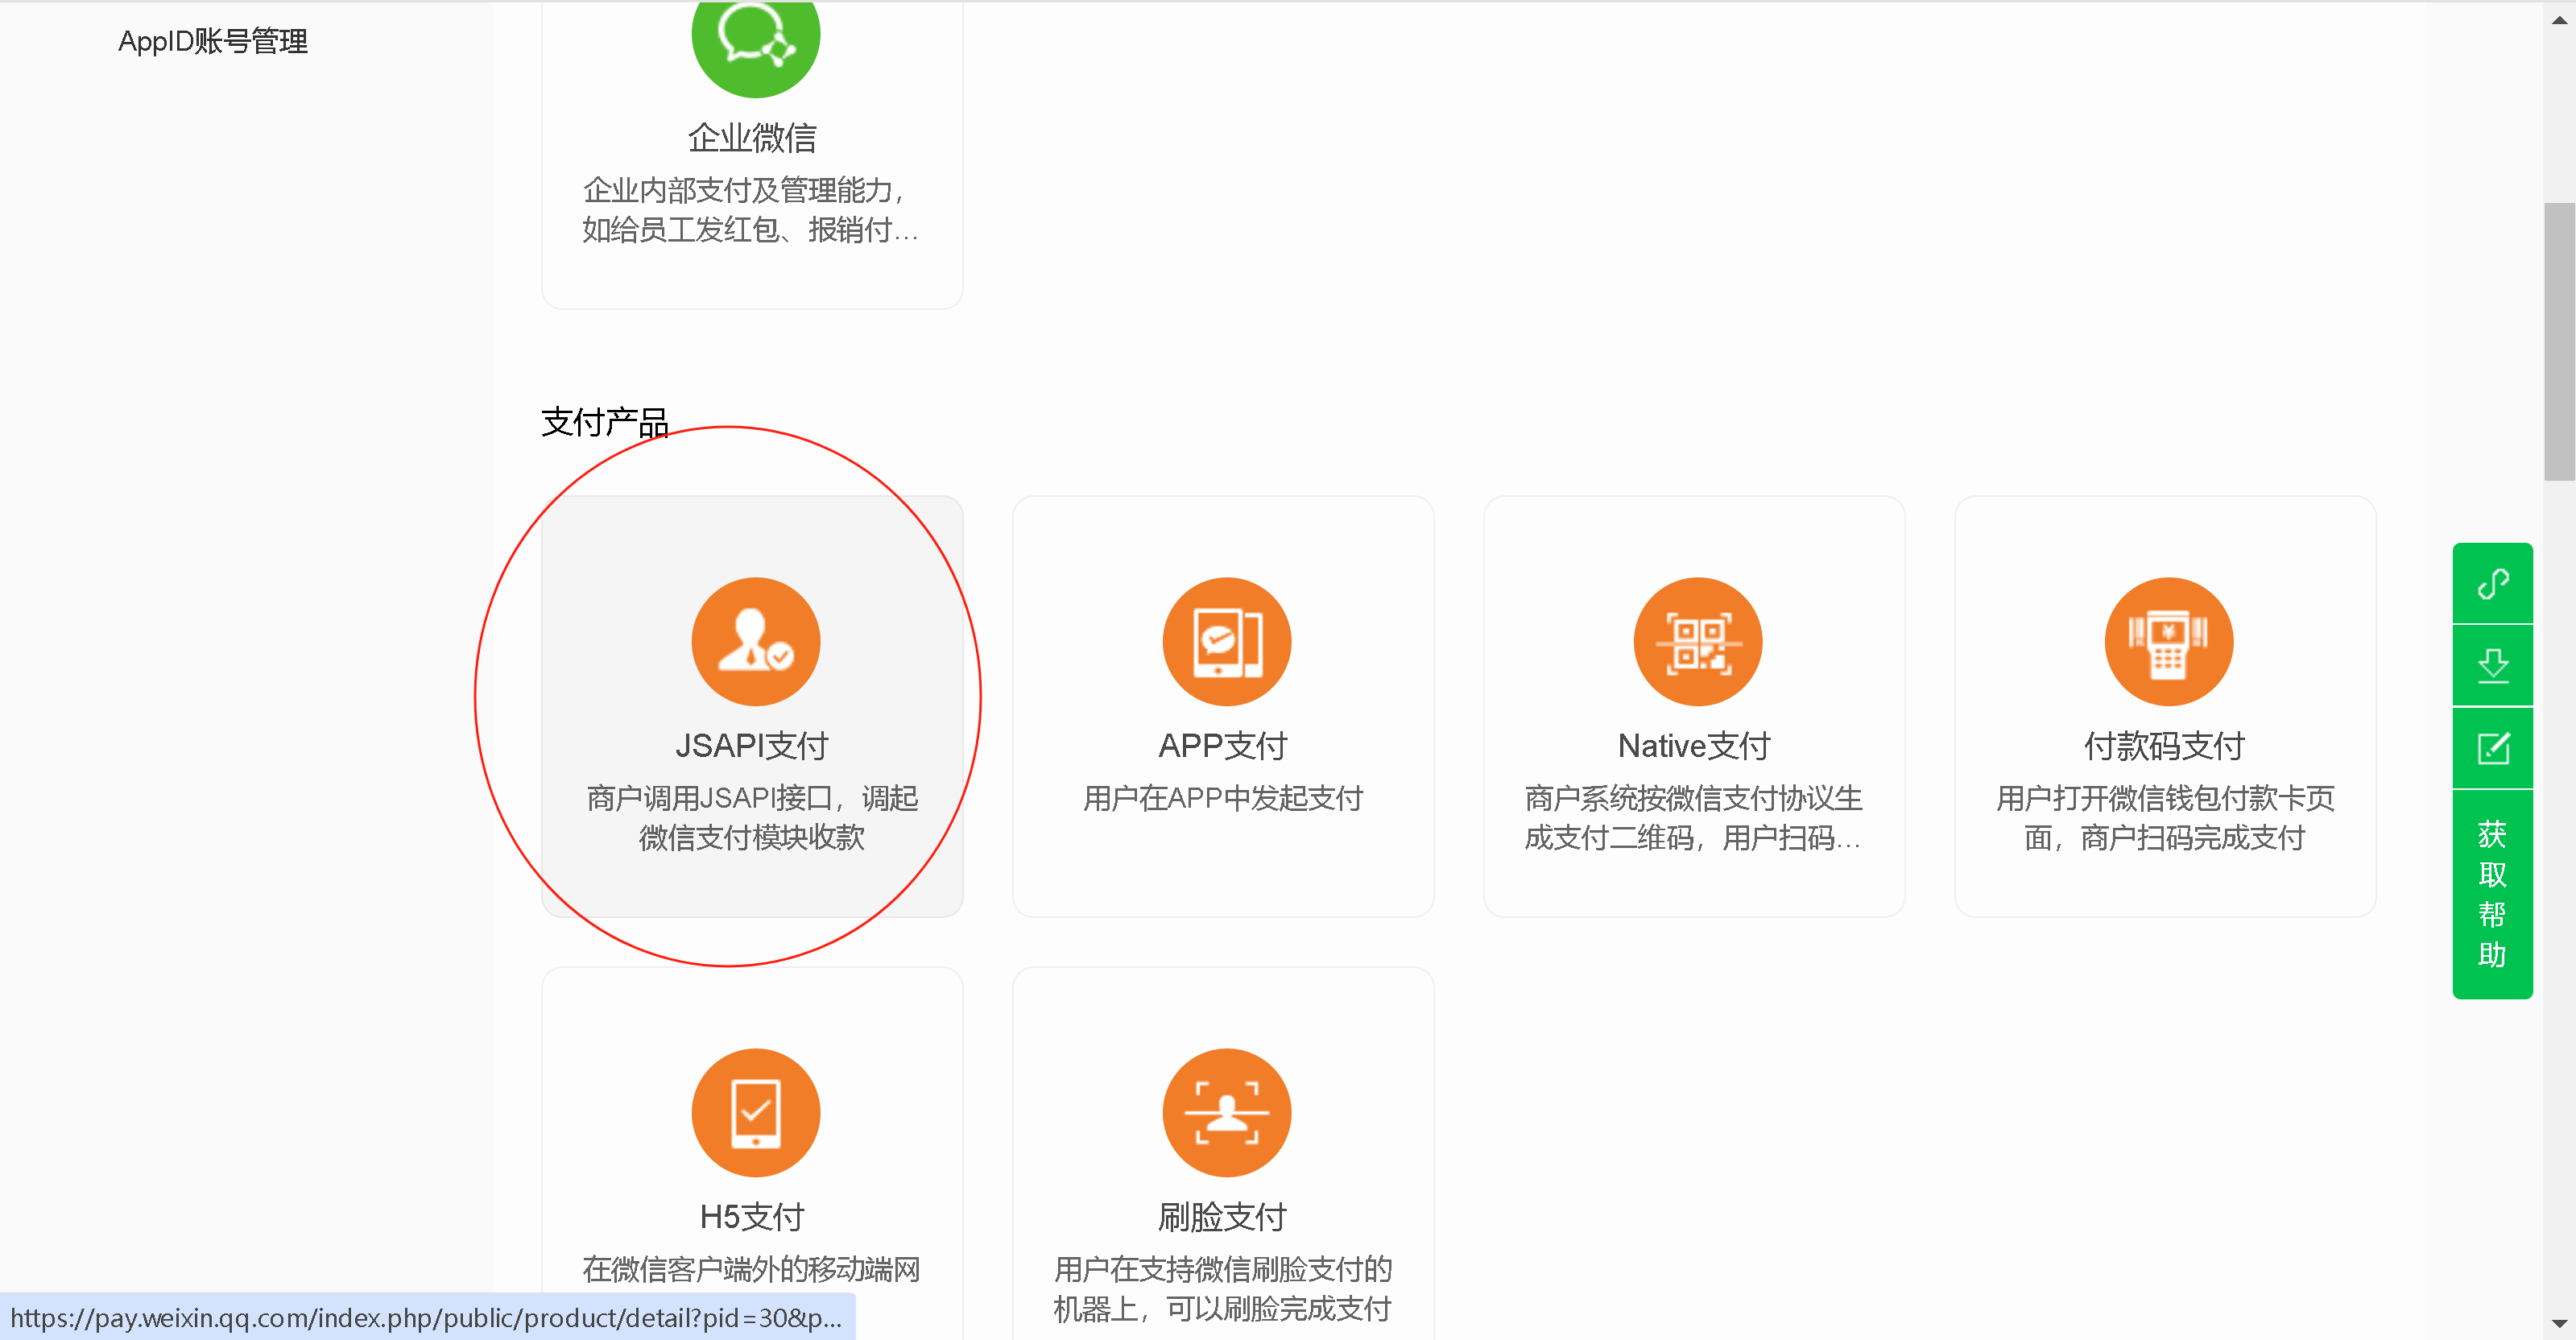Screen dimensions: 2576x1340
Task: Open the Native支付 title link
Action: tap(1694, 745)
